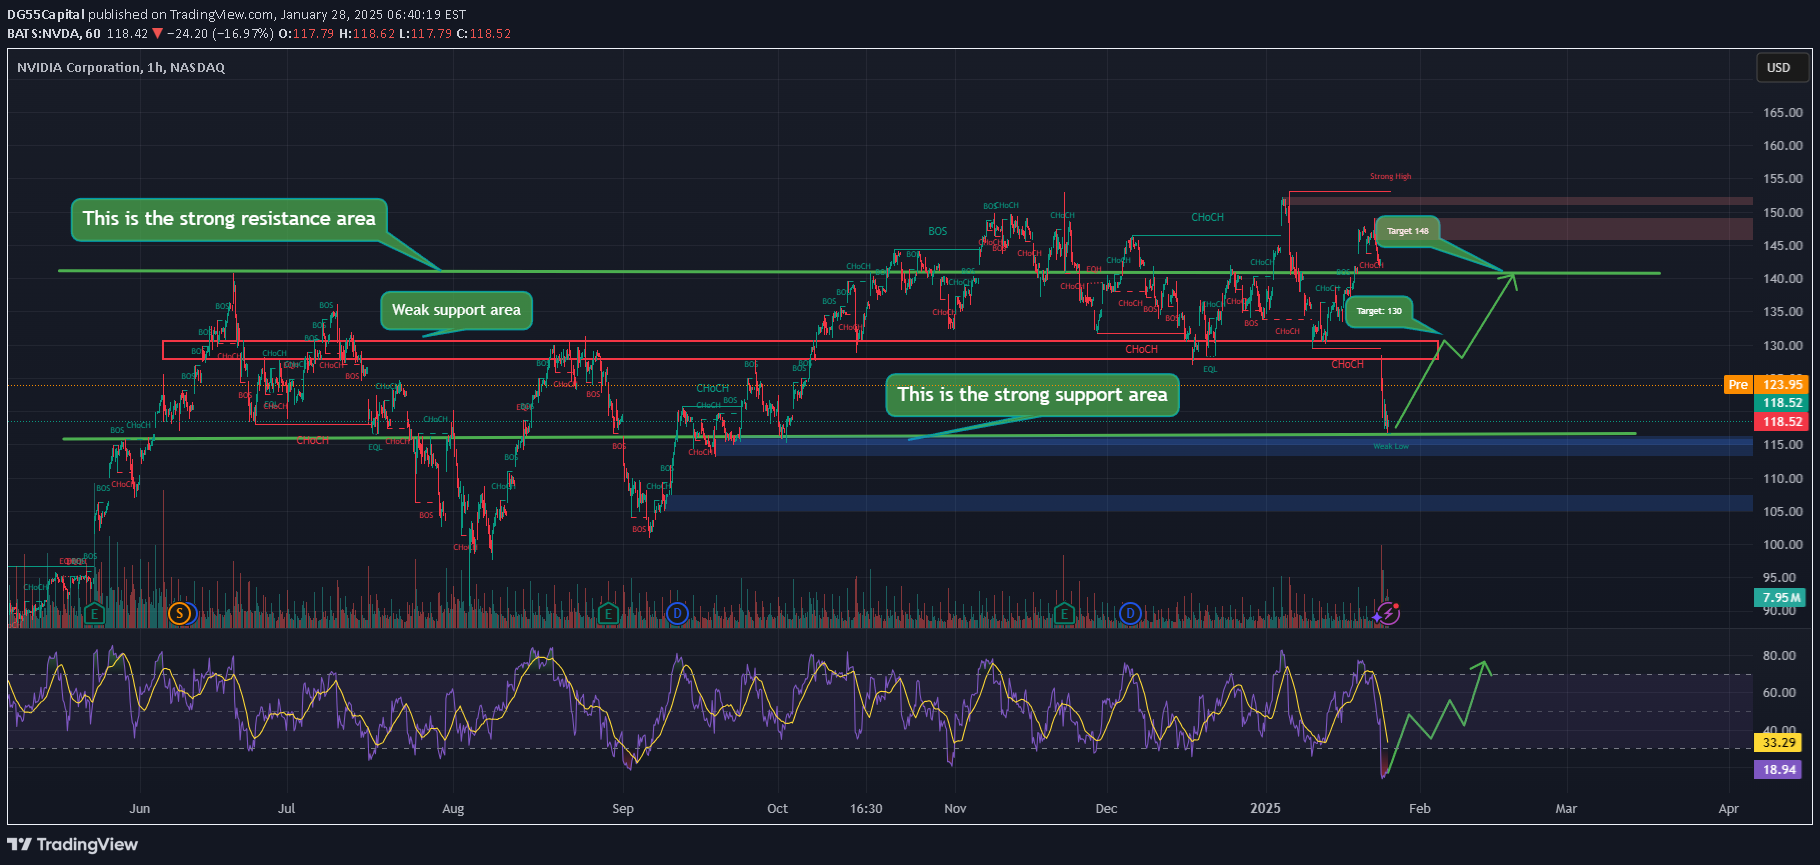Screen dimensions: 1820x865
Task: Click the TradingView logo
Action: (x=72, y=844)
